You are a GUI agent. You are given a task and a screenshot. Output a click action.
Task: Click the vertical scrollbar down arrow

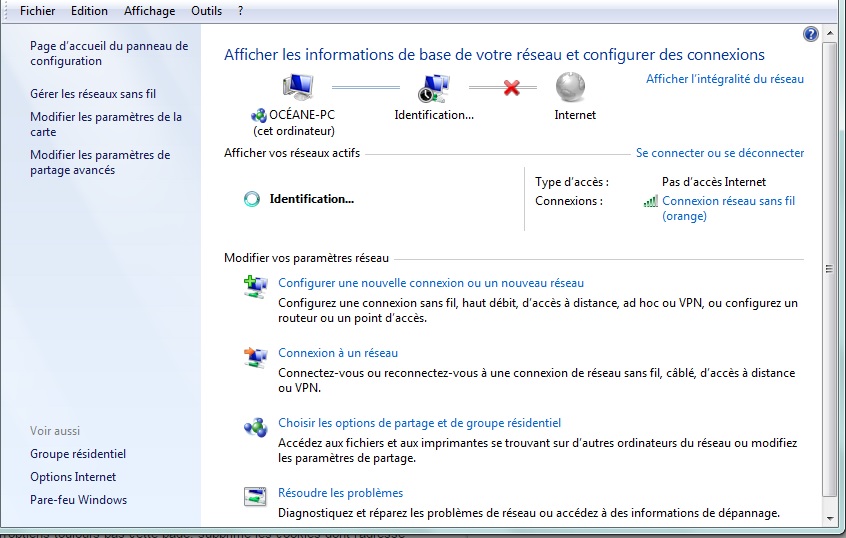(830, 519)
